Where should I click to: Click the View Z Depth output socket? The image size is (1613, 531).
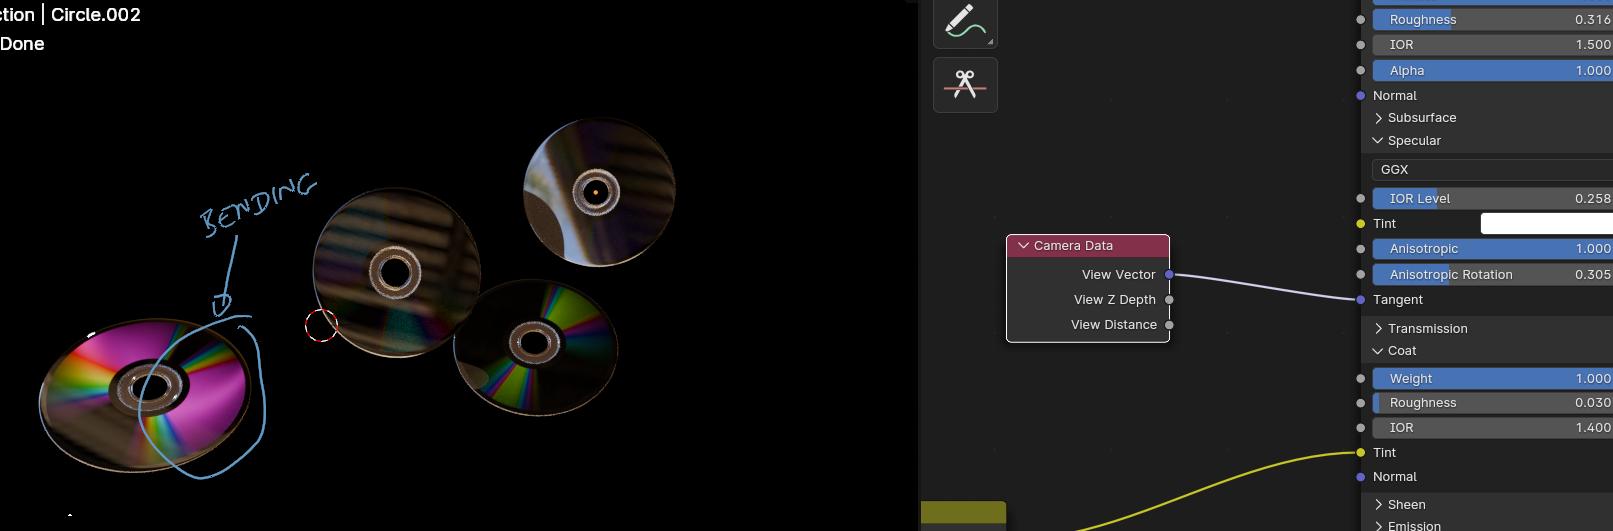pos(1169,299)
